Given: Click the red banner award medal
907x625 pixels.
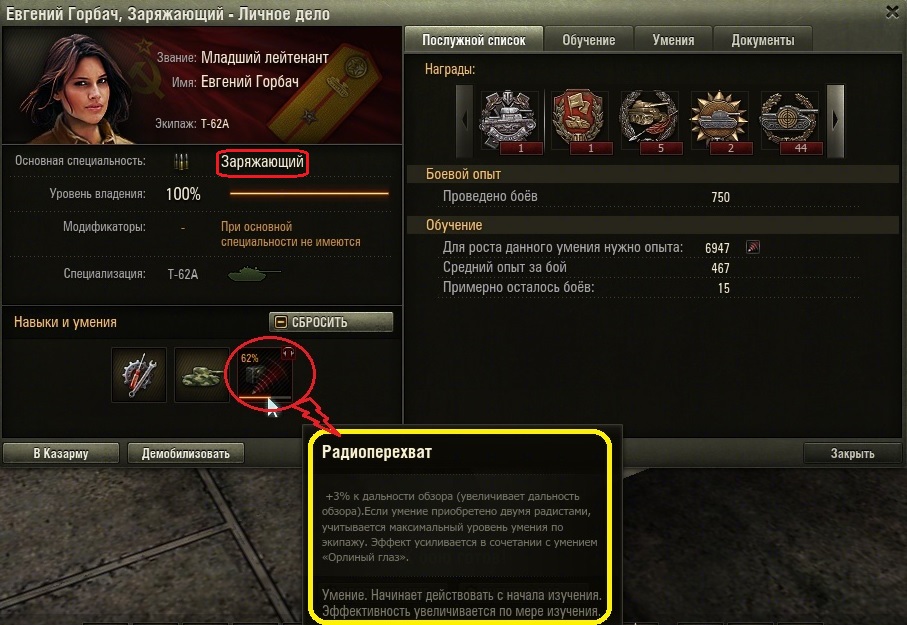Looking at the screenshot, I should pos(579,122).
